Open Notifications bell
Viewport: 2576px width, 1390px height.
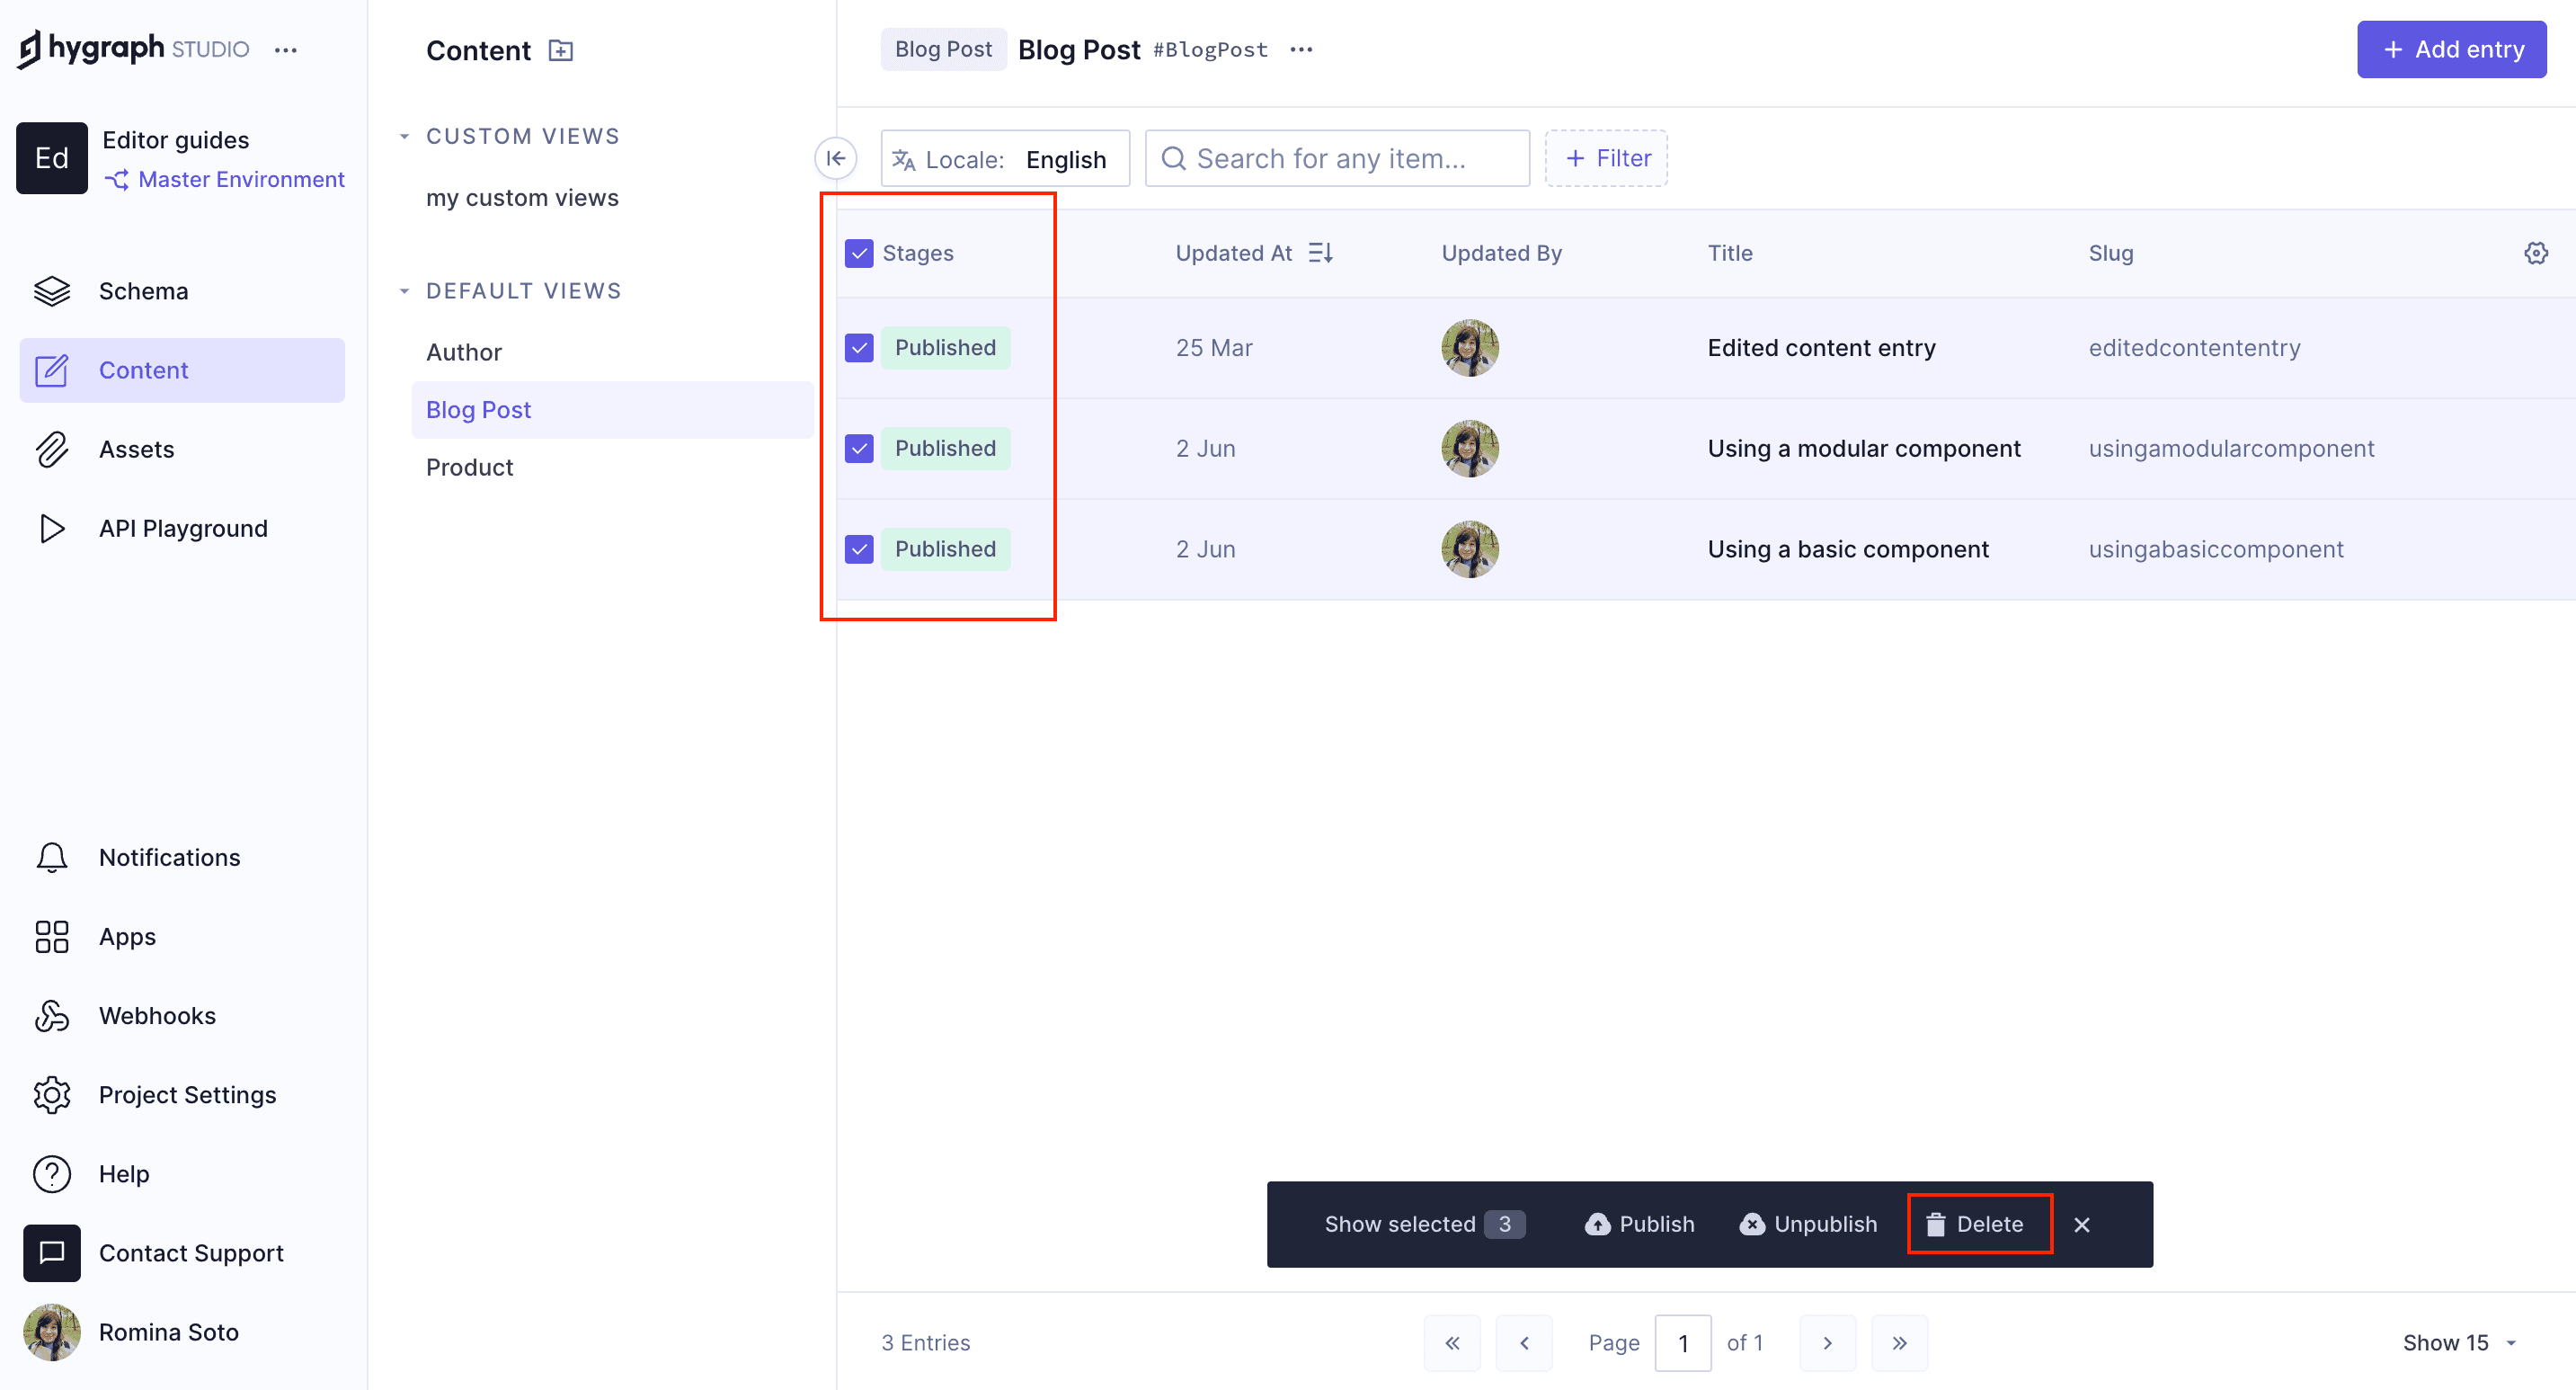[x=52, y=857]
